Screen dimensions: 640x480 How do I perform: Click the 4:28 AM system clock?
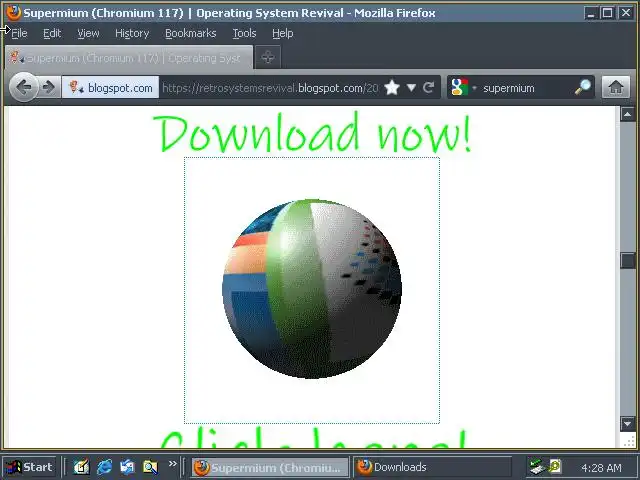(601, 468)
